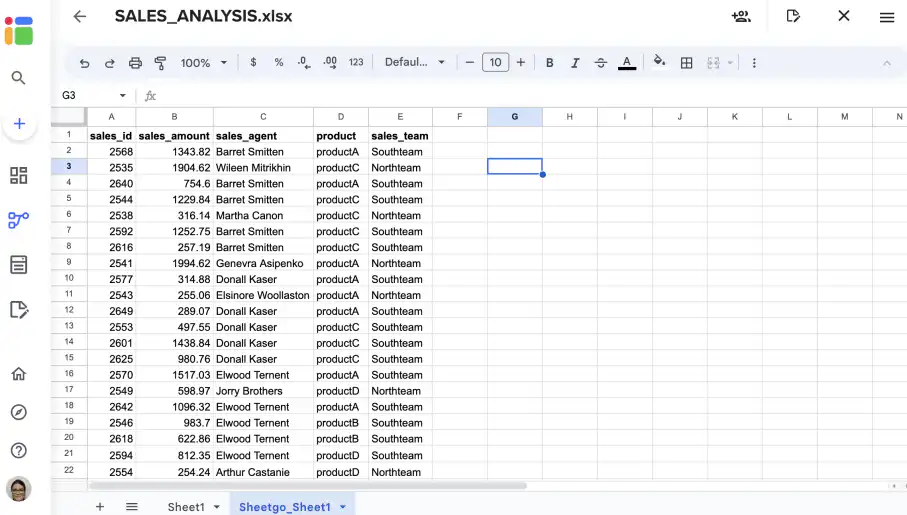Viewport: 907px width, 515px height.
Task: Open the all sheets list icon
Action: tap(132, 507)
